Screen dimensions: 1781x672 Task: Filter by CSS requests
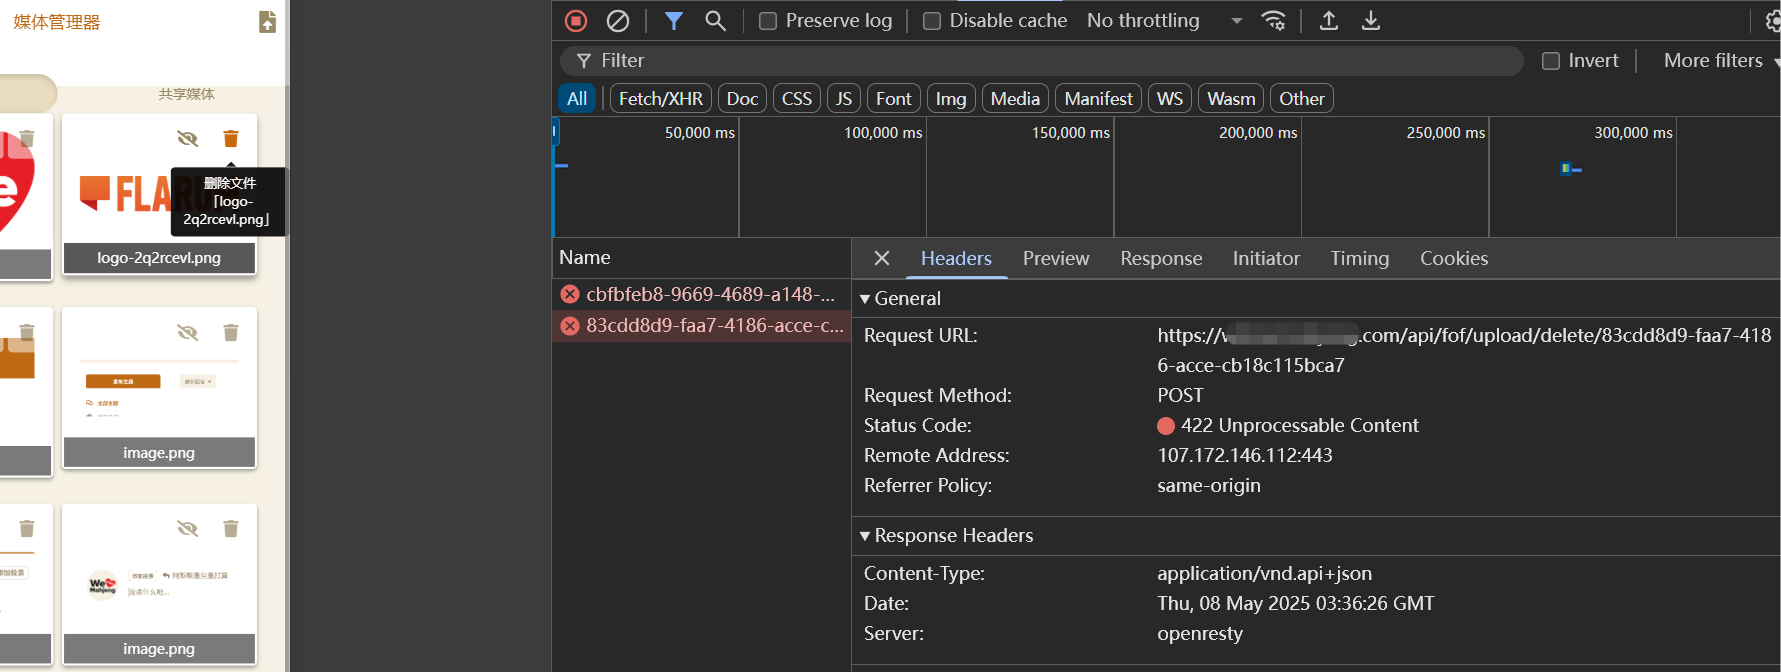(797, 99)
